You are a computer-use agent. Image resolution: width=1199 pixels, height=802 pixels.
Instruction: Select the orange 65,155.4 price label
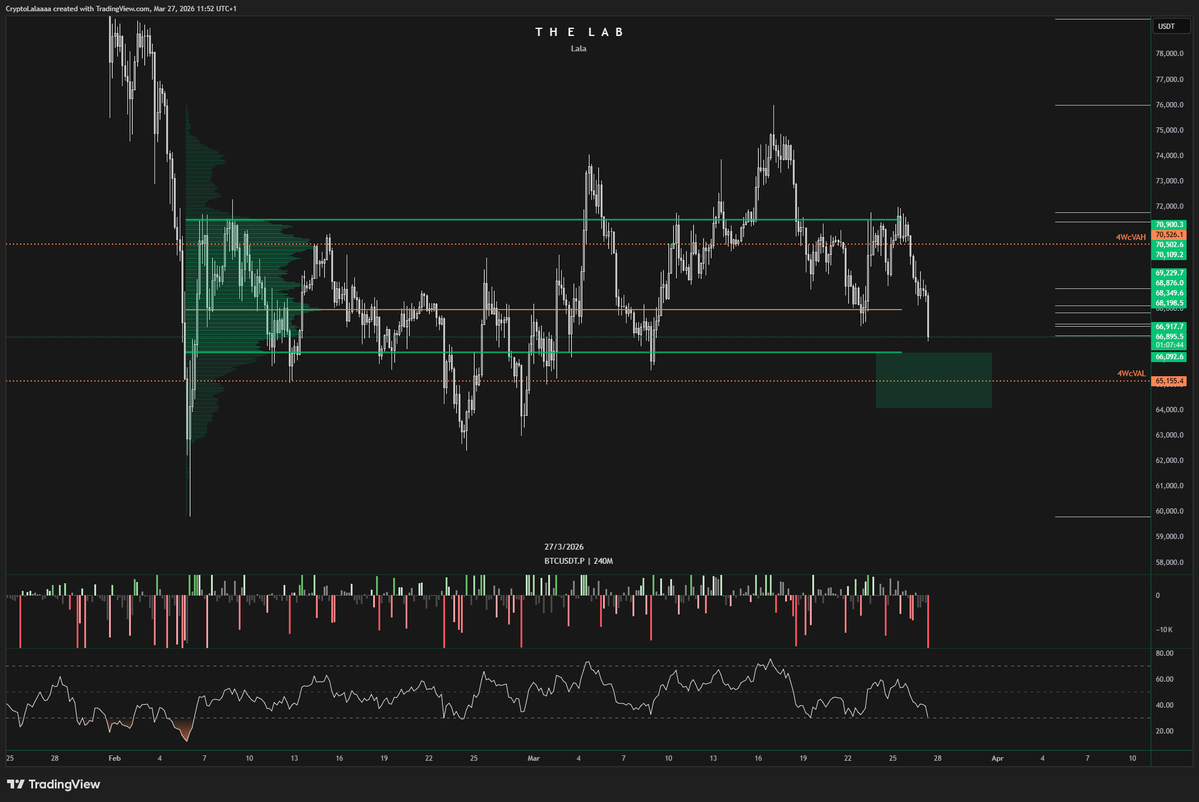point(1169,381)
